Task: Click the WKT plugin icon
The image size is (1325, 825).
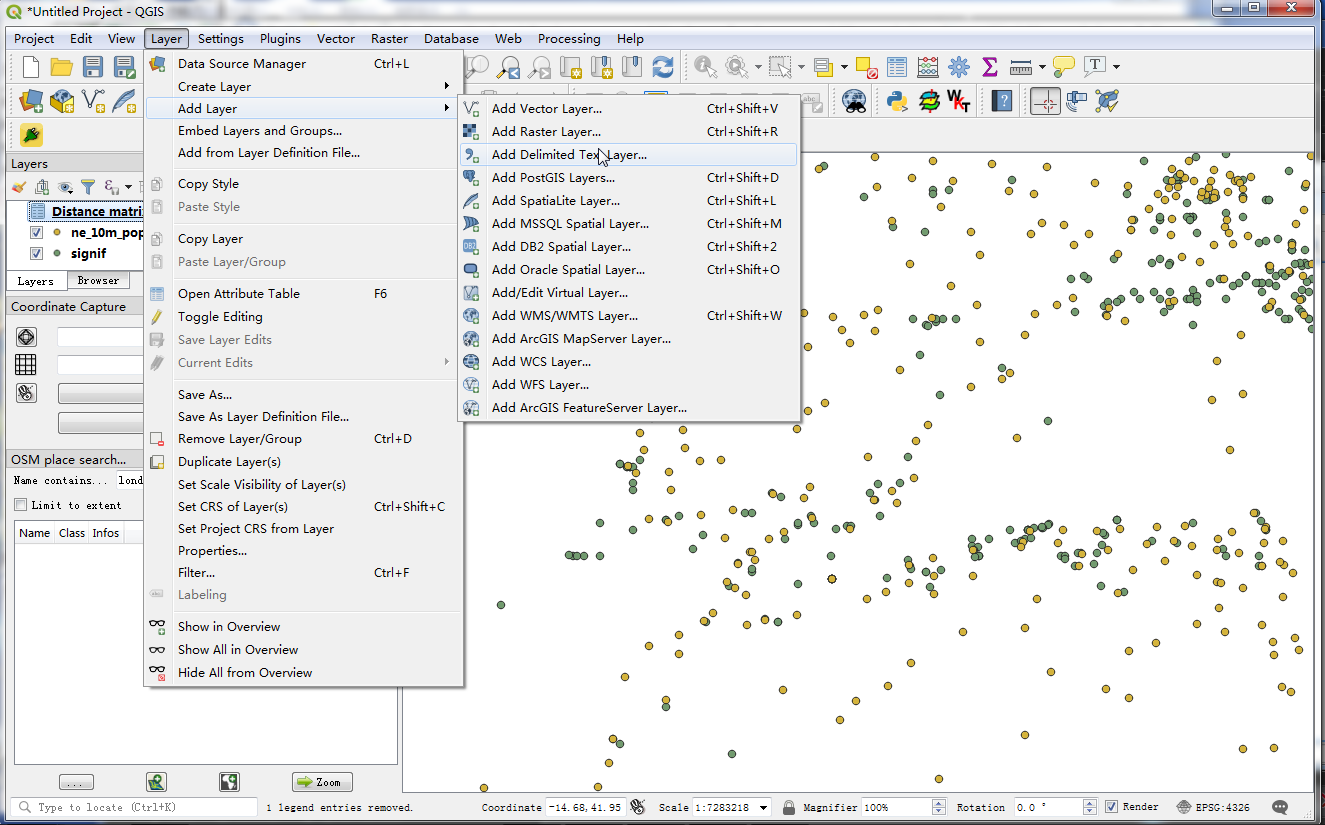Action: (959, 101)
